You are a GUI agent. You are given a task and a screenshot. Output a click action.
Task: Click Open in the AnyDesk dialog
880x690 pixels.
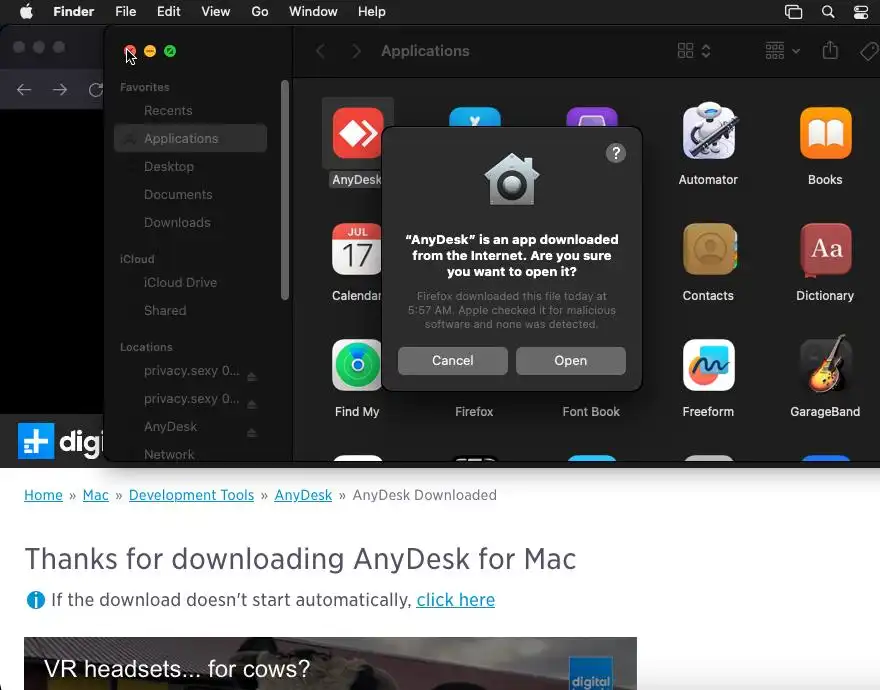tap(571, 360)
